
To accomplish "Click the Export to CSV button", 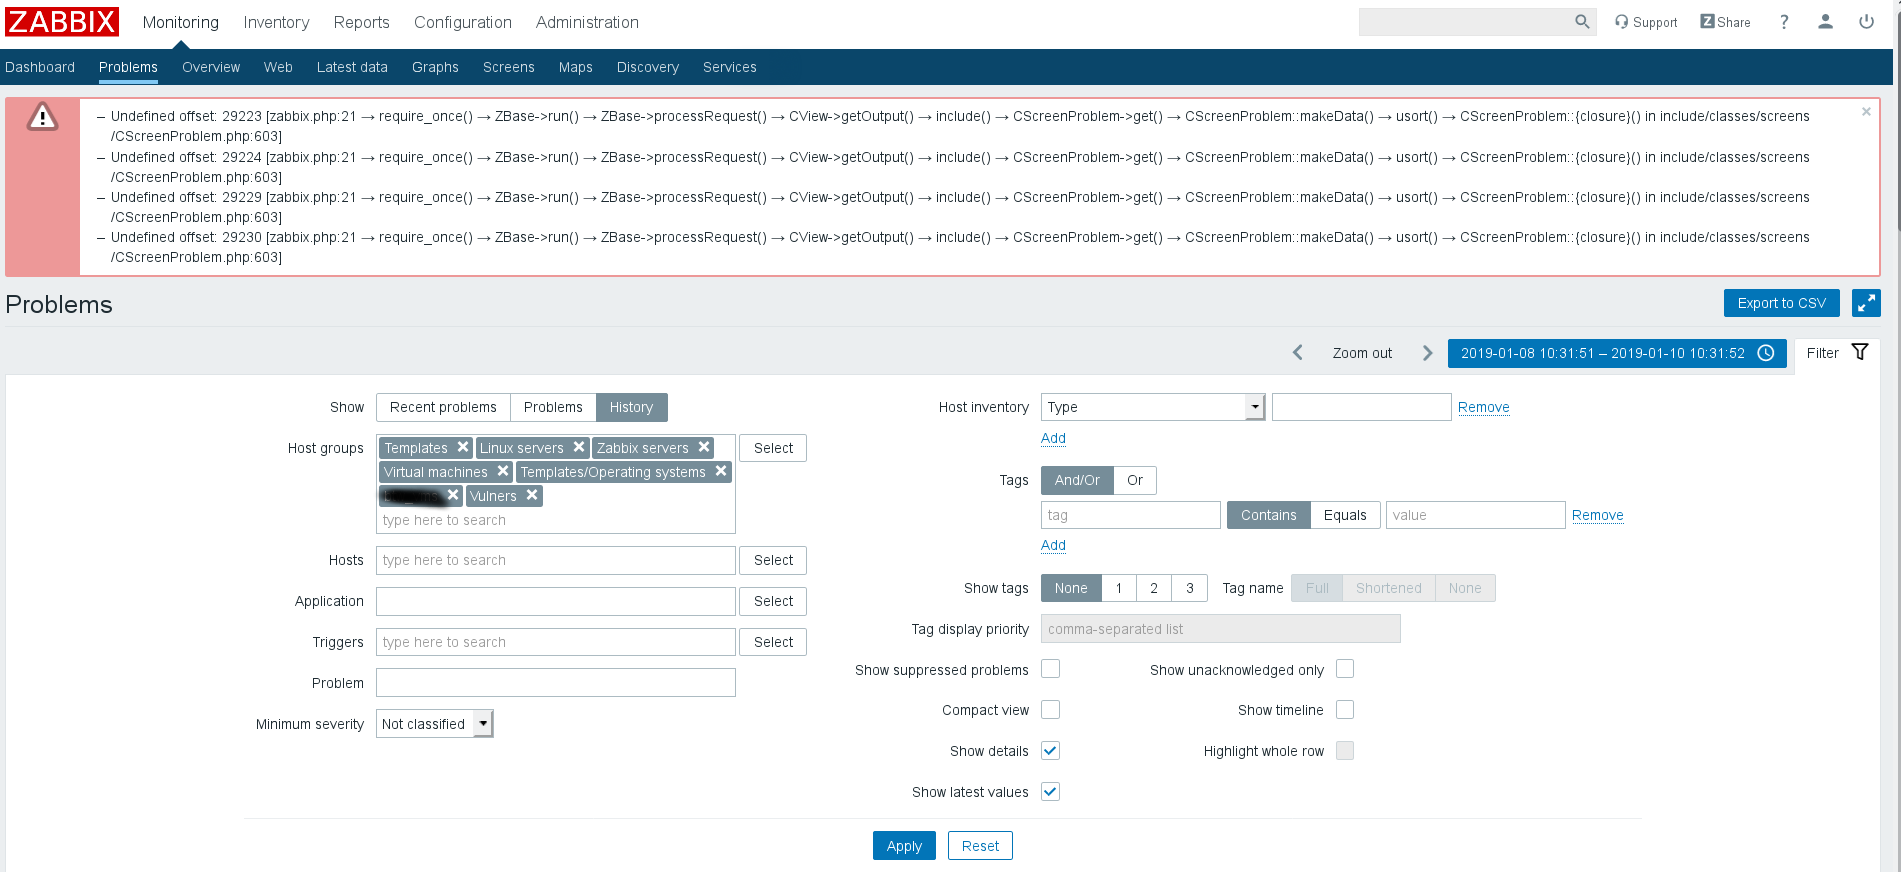I will click(1781, 303).
